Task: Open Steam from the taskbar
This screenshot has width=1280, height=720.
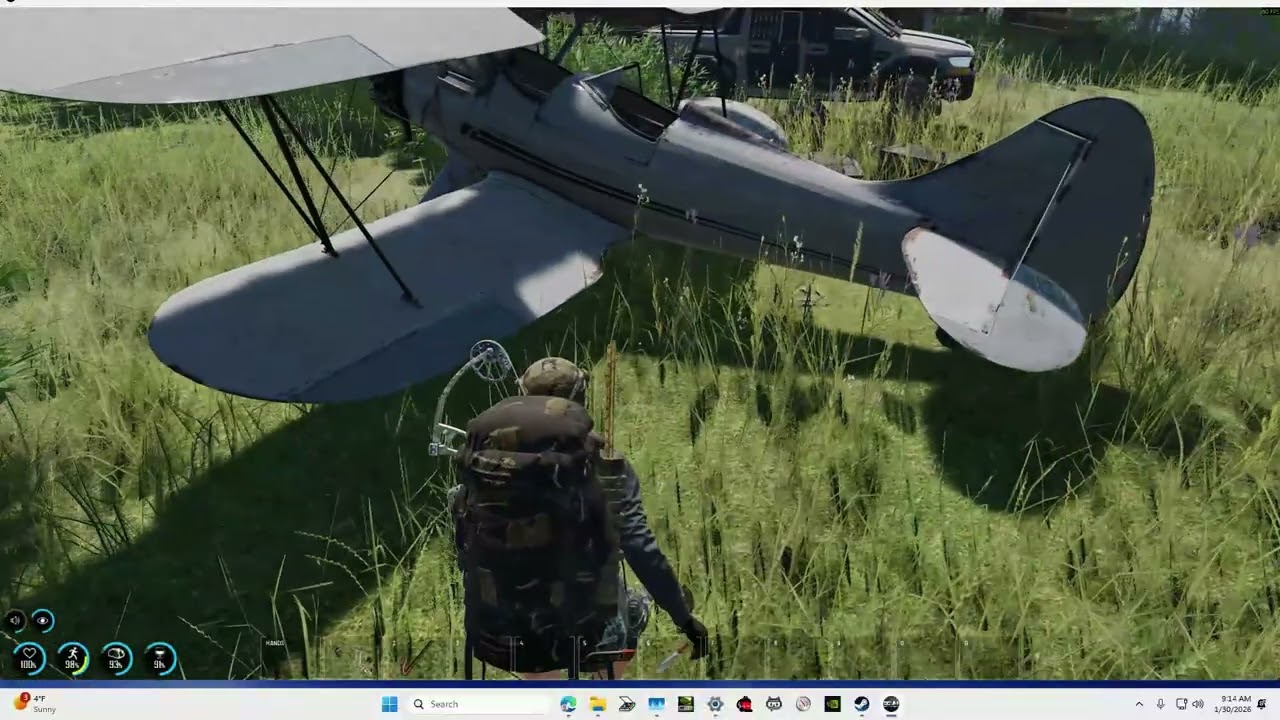Action: (861, 704)
